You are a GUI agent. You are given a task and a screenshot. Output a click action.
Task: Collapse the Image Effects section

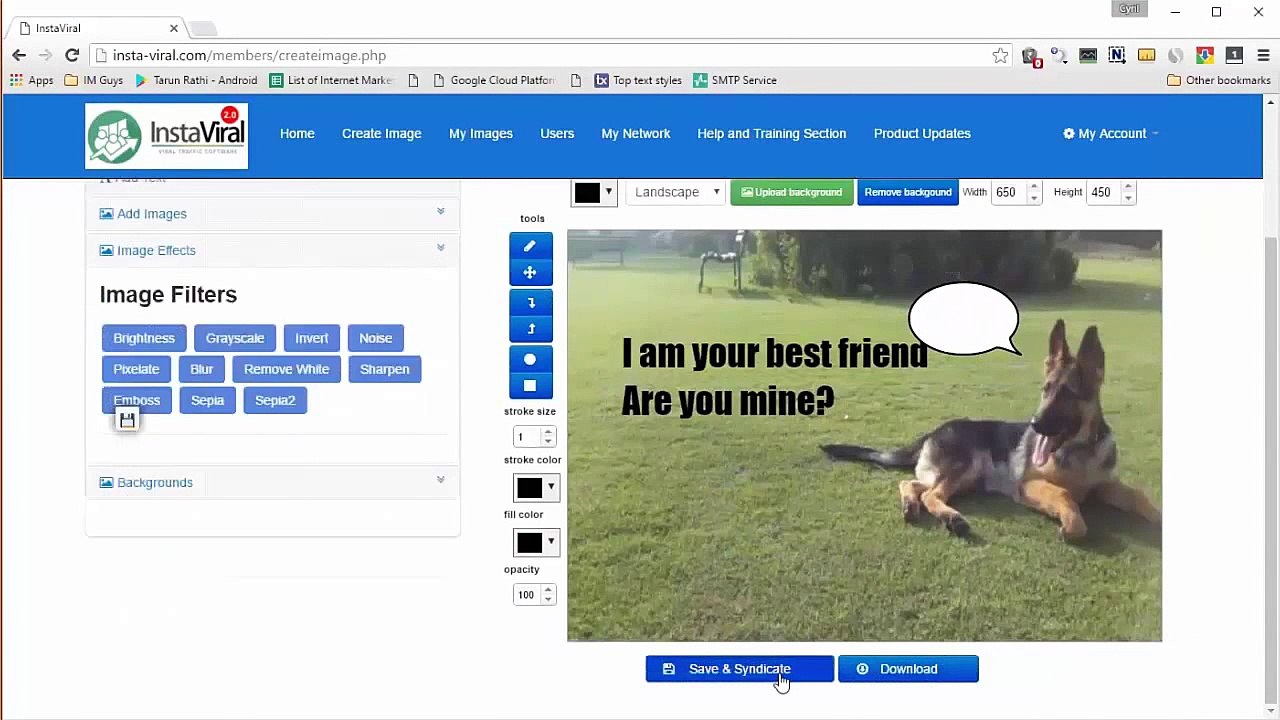tap(272, 250)
